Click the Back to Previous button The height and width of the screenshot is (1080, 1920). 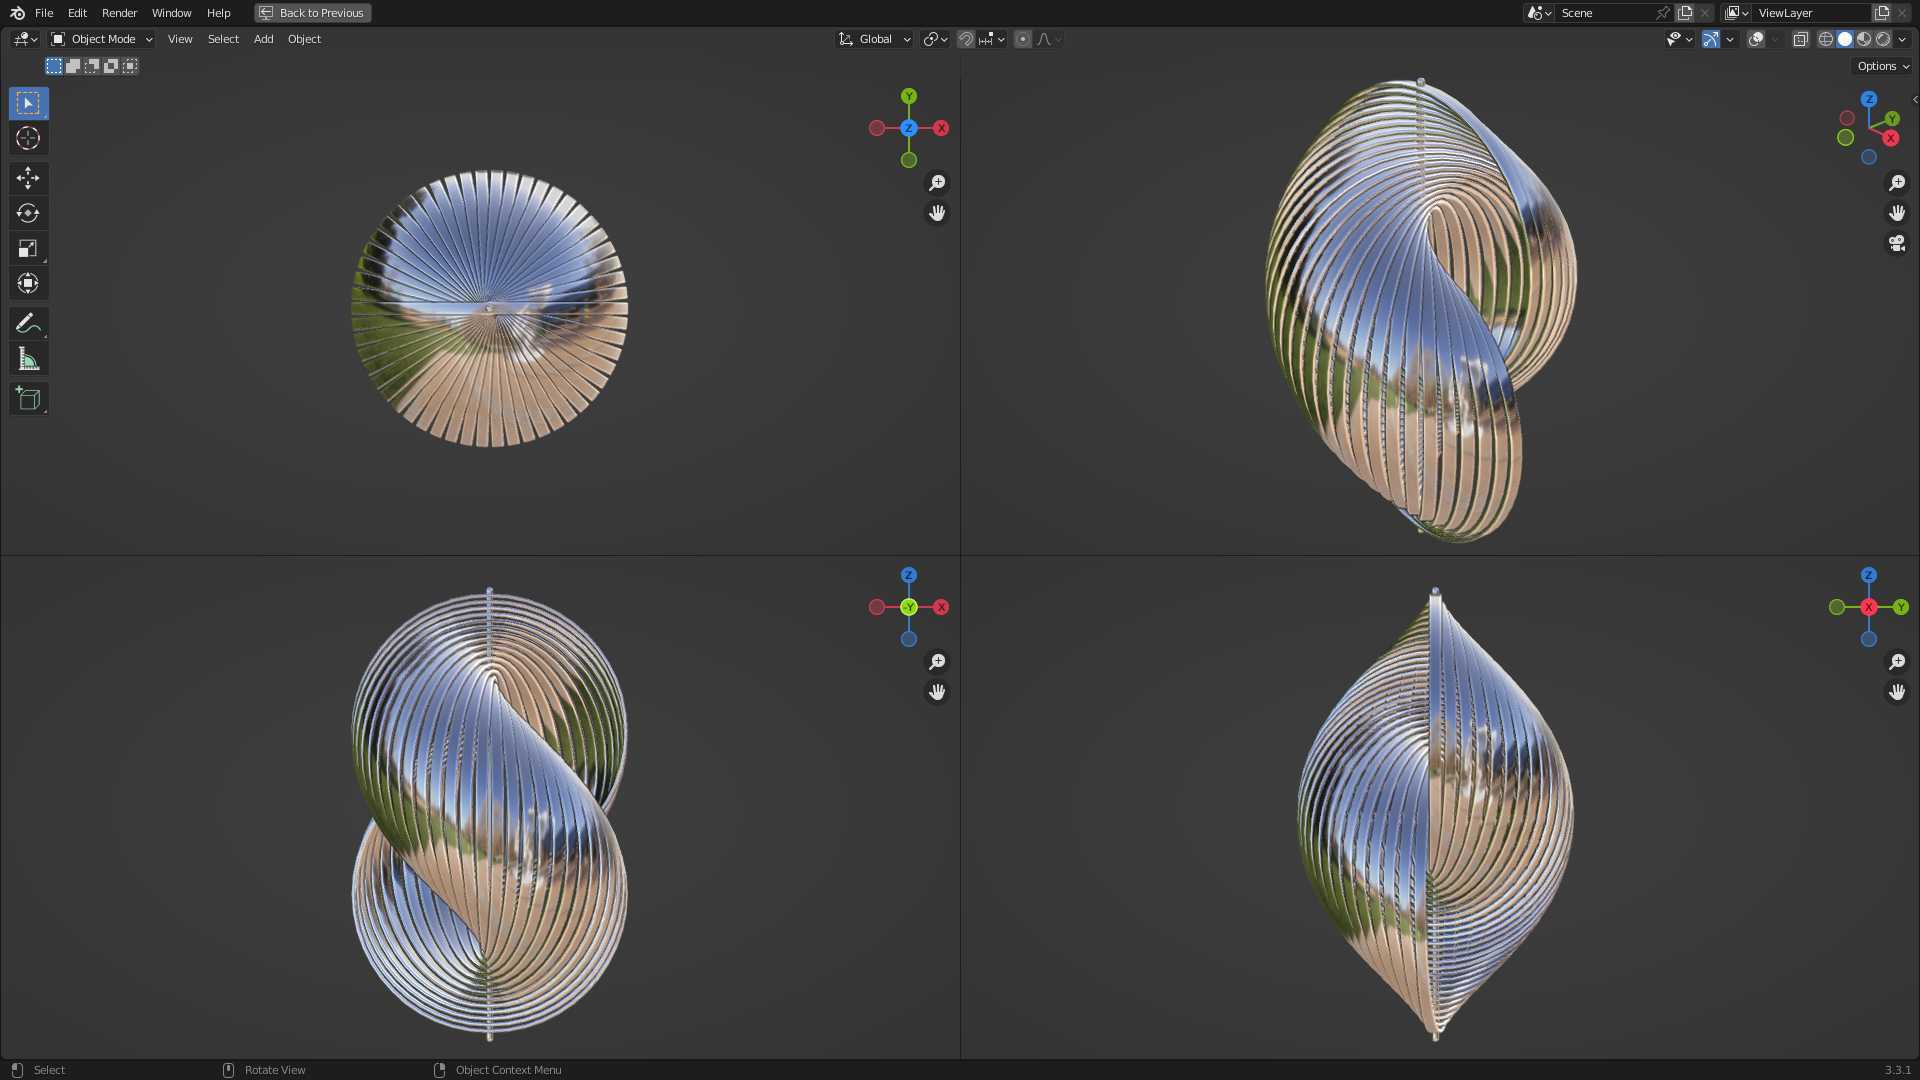[x=313, y=13]
